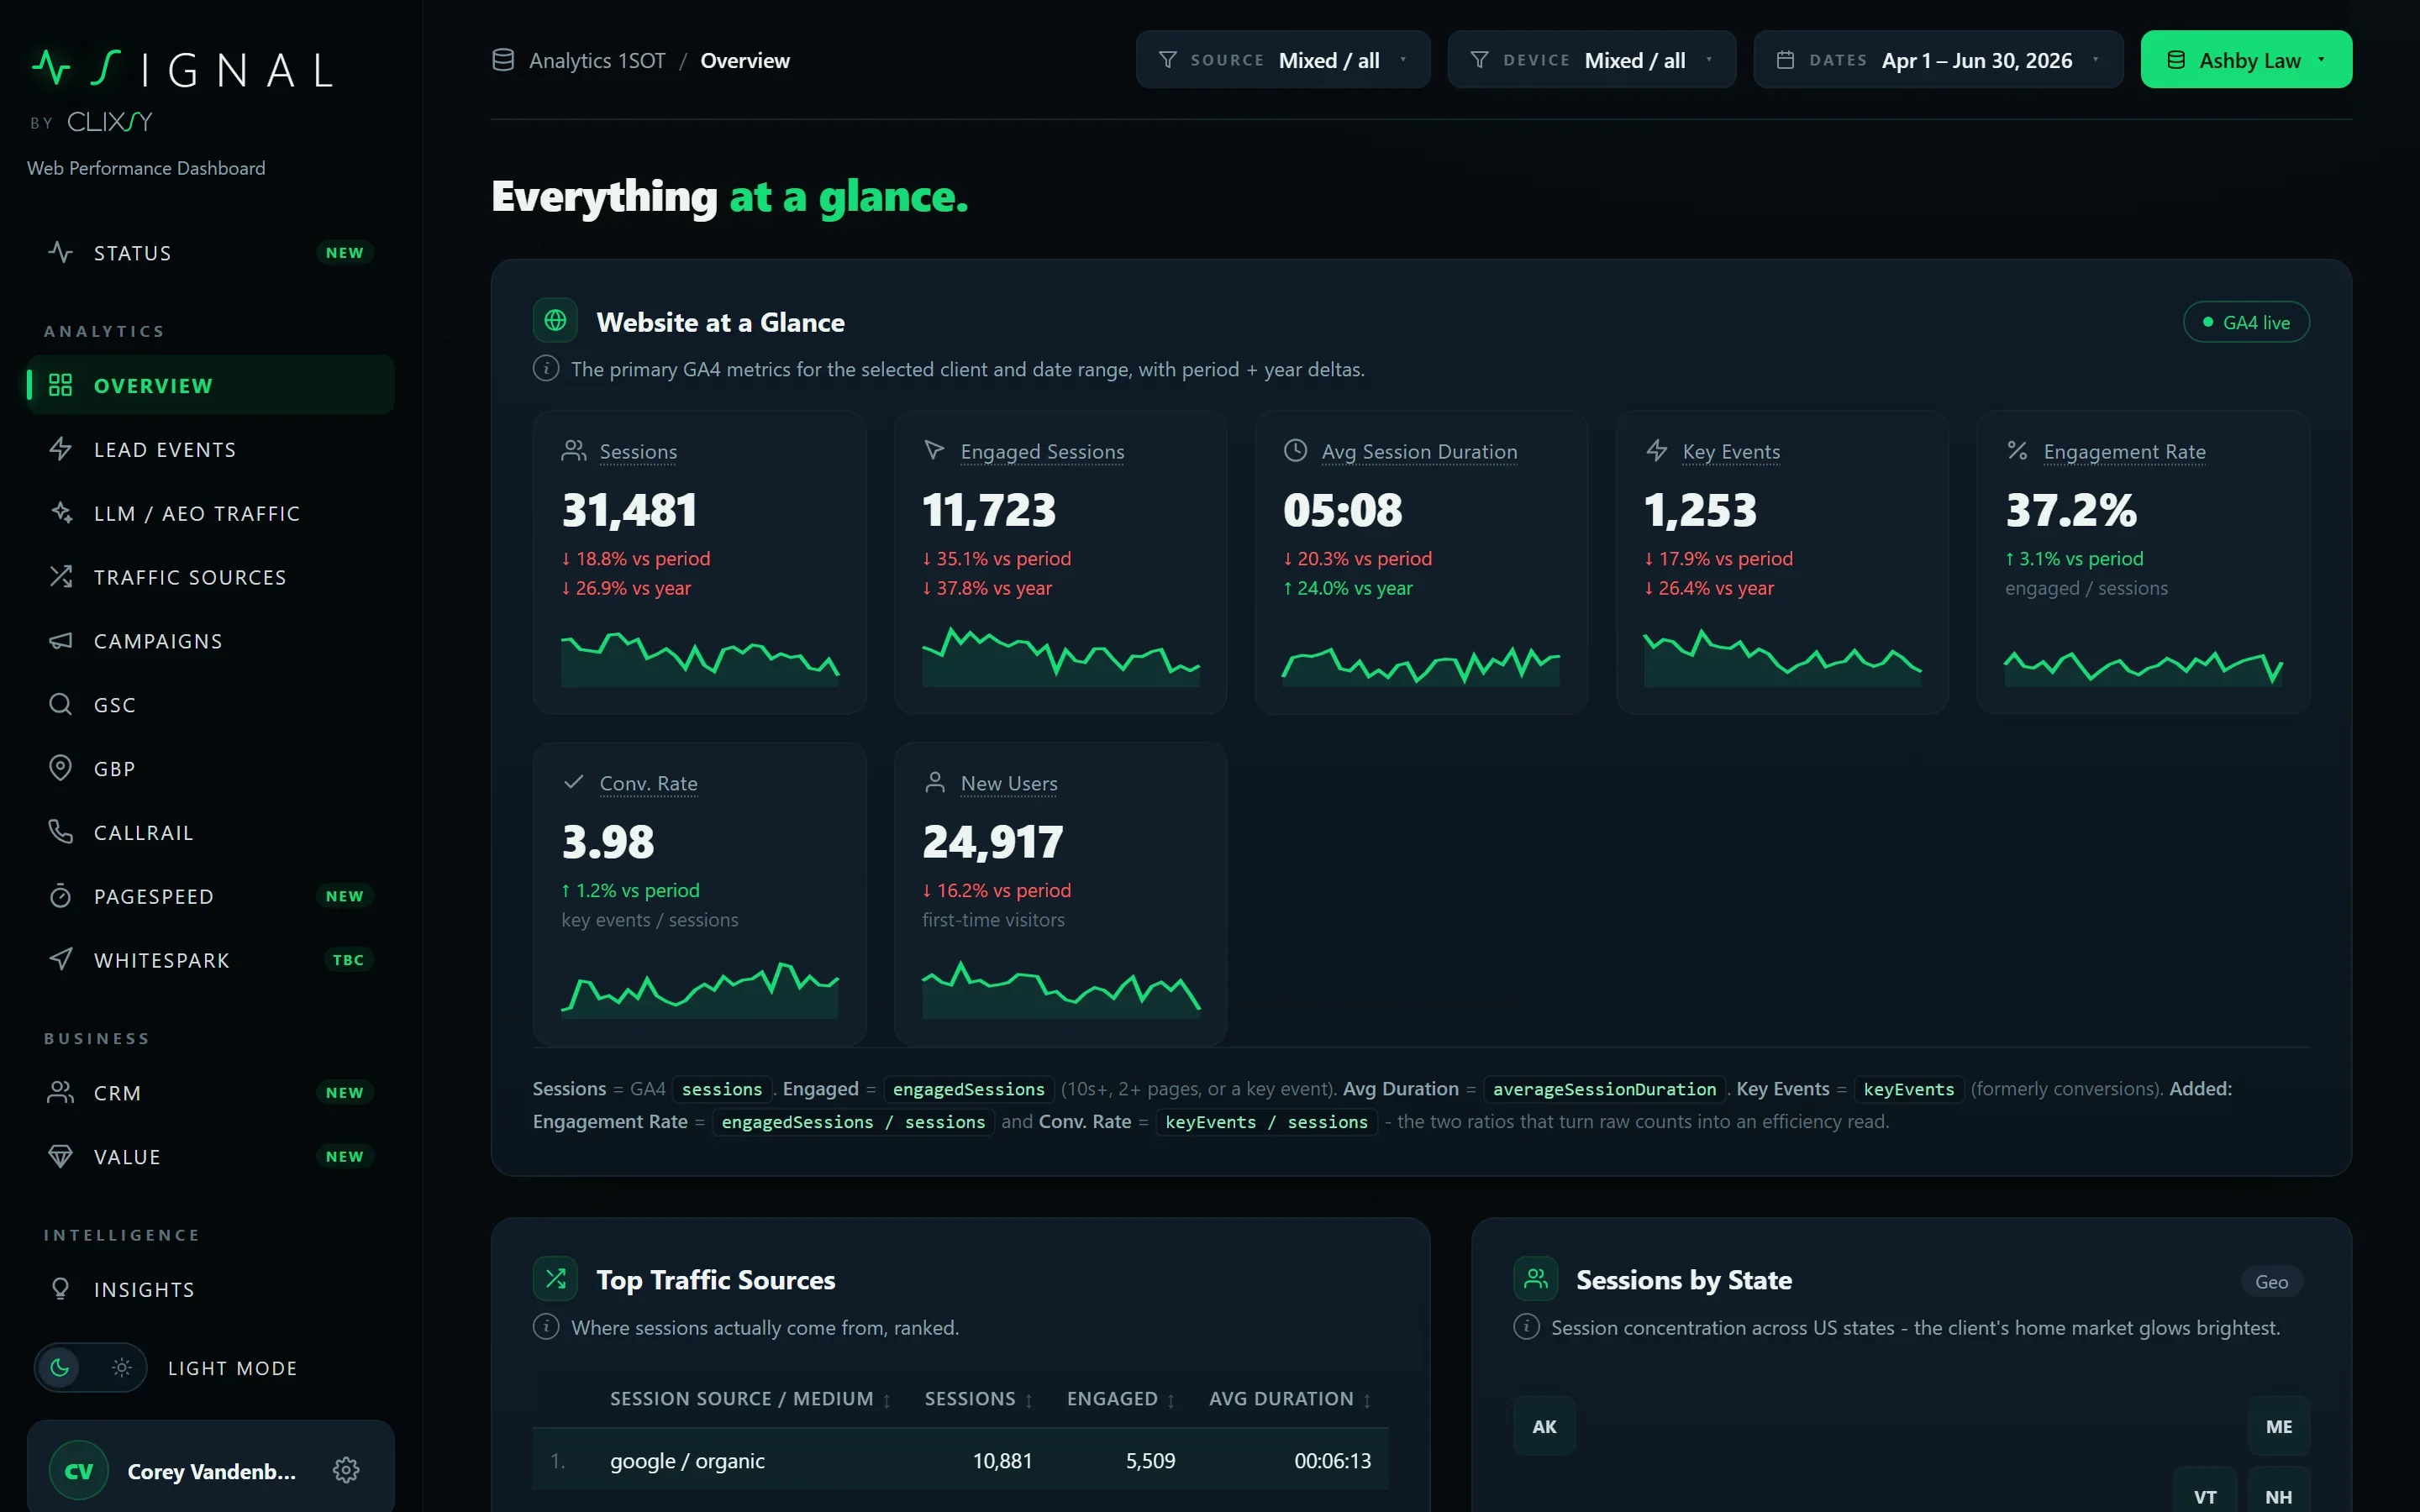Go to LLM / AEO Traffic page

pos(211,513)
